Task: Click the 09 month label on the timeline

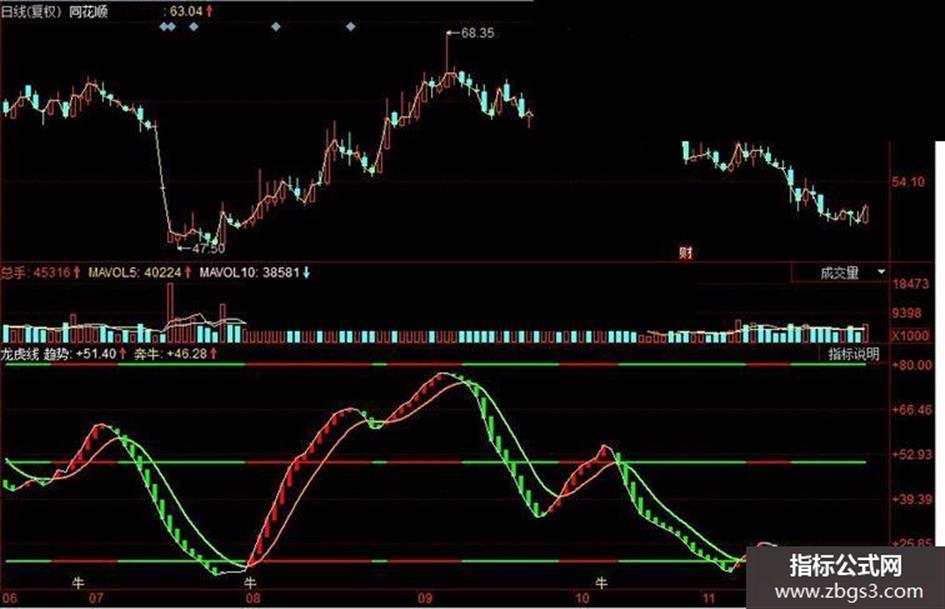Action: [x=425, y=598]
